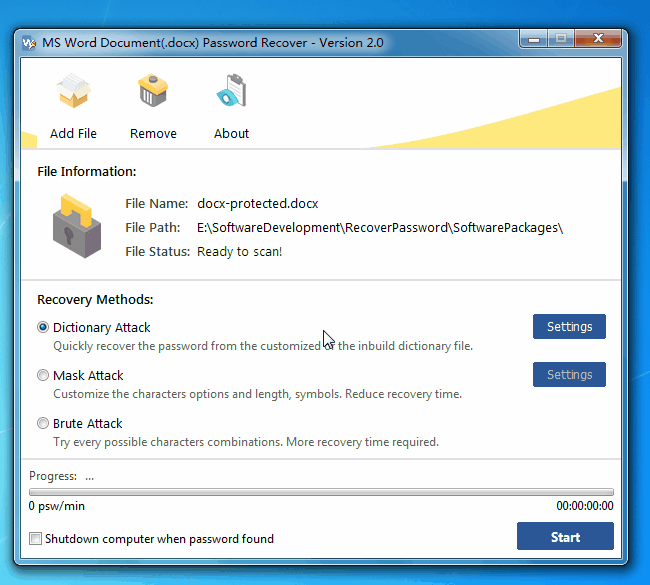Click the file path E:\SoftwareDevelopment text
The height and width of the screenshot is (585, 650).
pyautogui.click(x=380, y=228)
